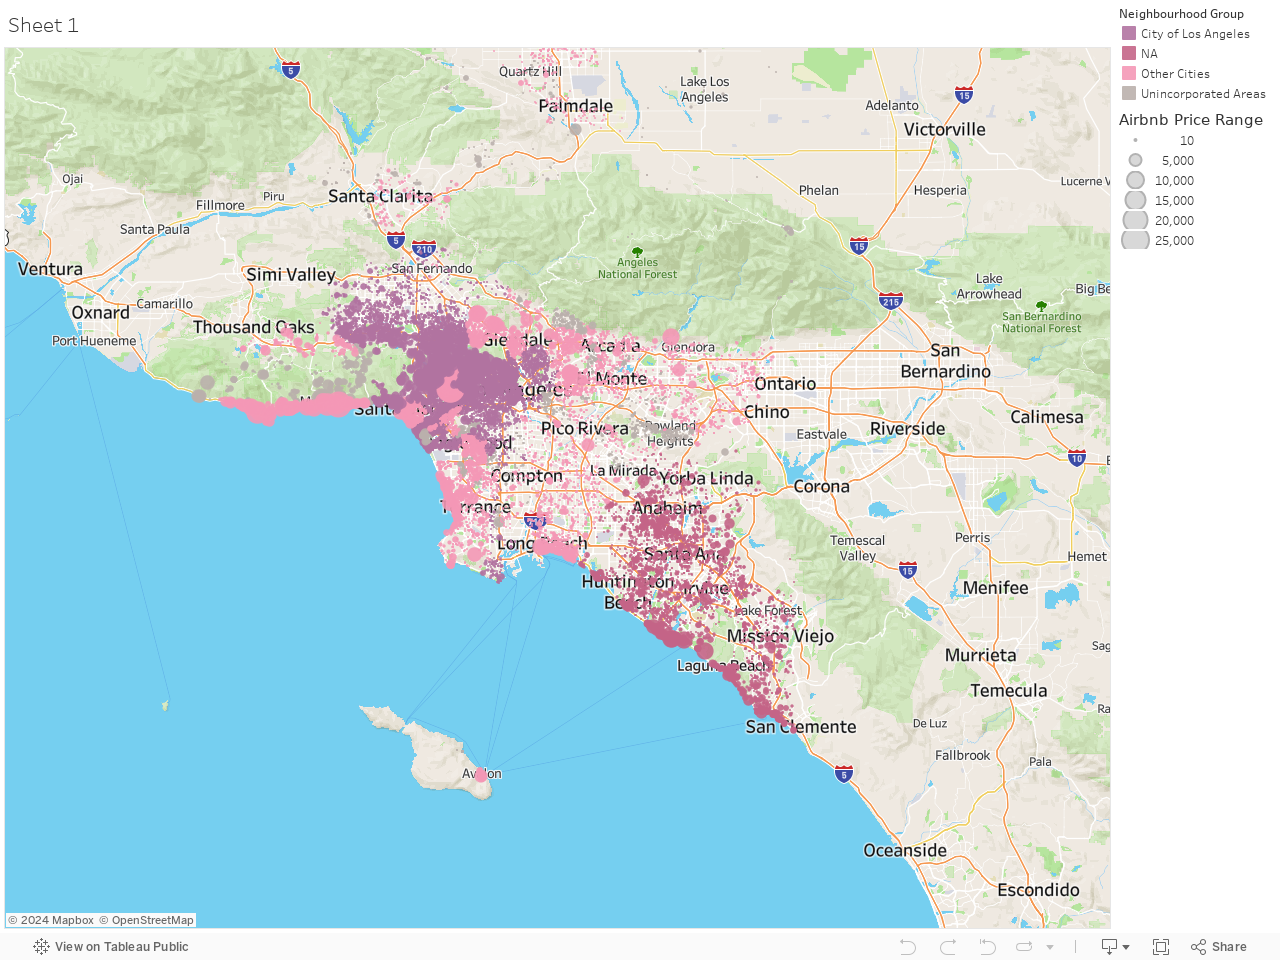
Task: Click the Interstate 10 highway shield
Action: coord(1077,458)
